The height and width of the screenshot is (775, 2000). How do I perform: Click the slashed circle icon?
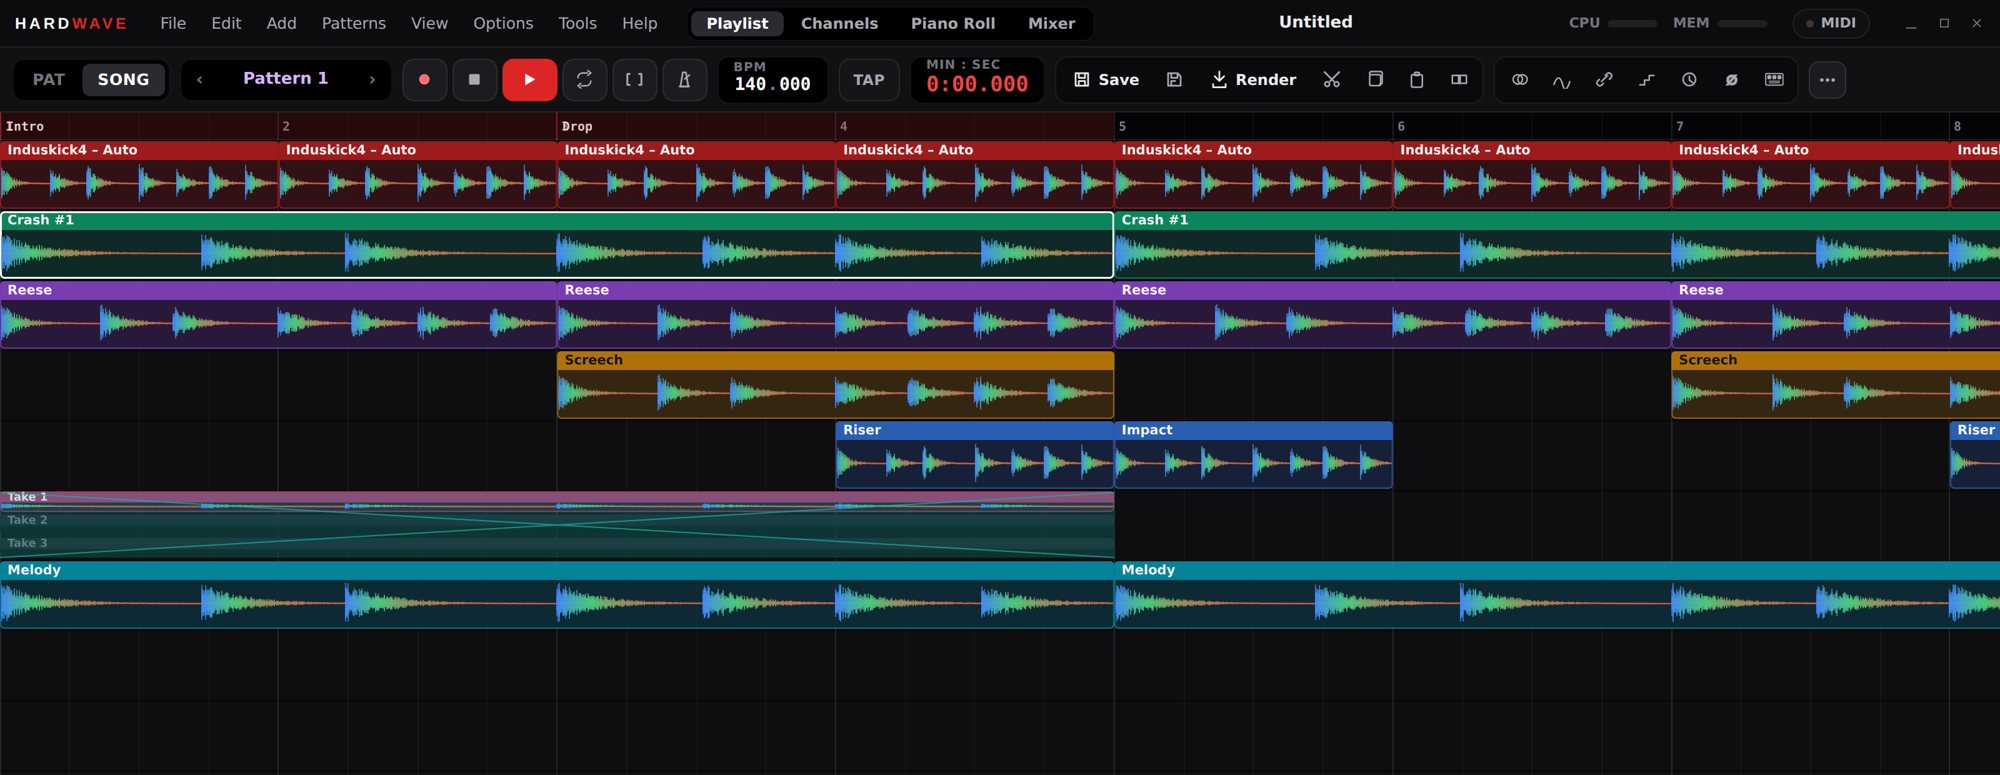(x=1732, y=80)
